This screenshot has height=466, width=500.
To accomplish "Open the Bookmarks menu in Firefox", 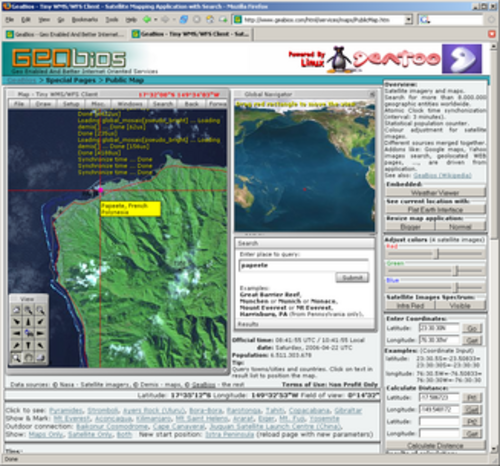I will pos(85,20).
